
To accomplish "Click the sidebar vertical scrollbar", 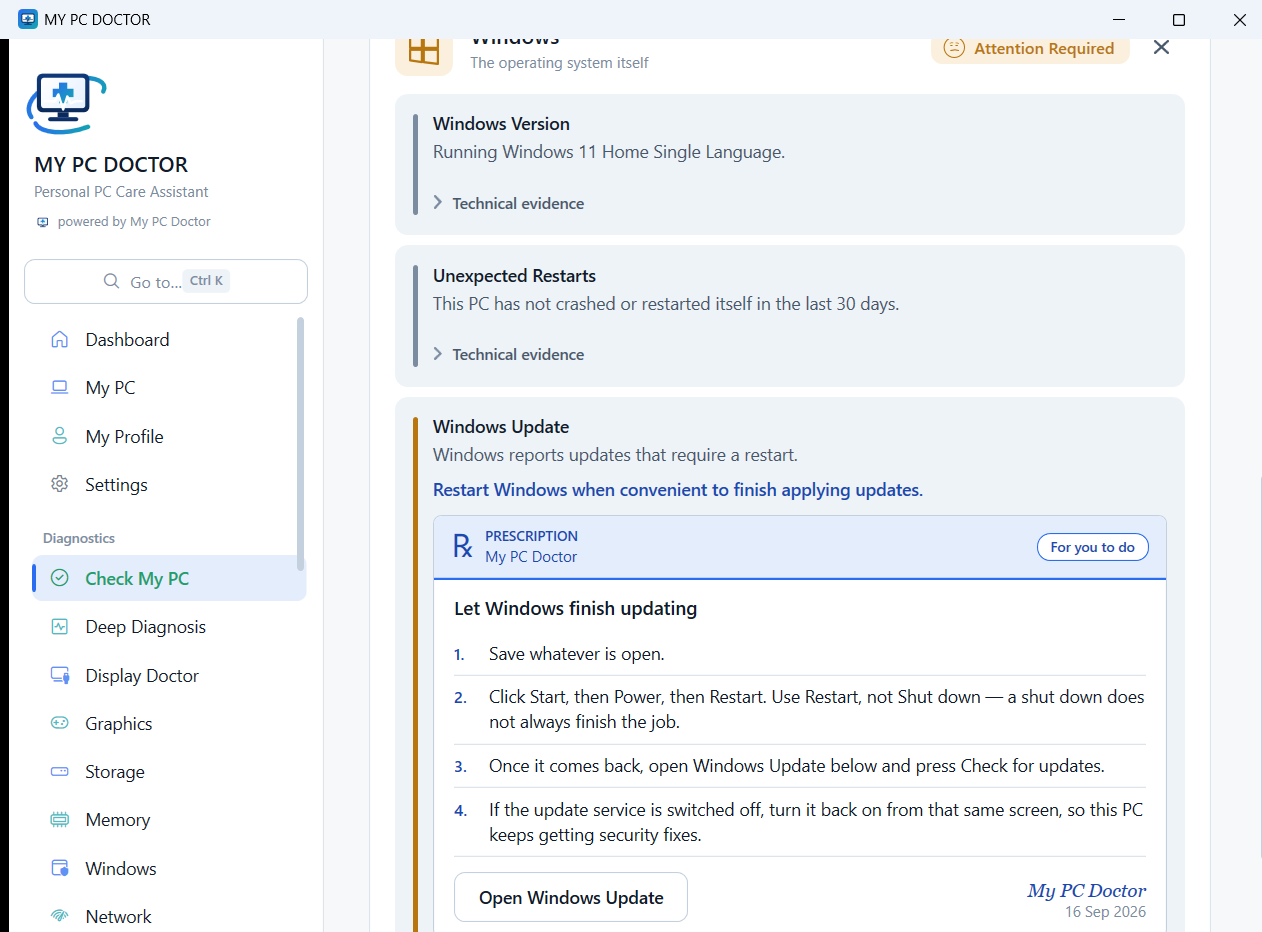I will [300, 444].
